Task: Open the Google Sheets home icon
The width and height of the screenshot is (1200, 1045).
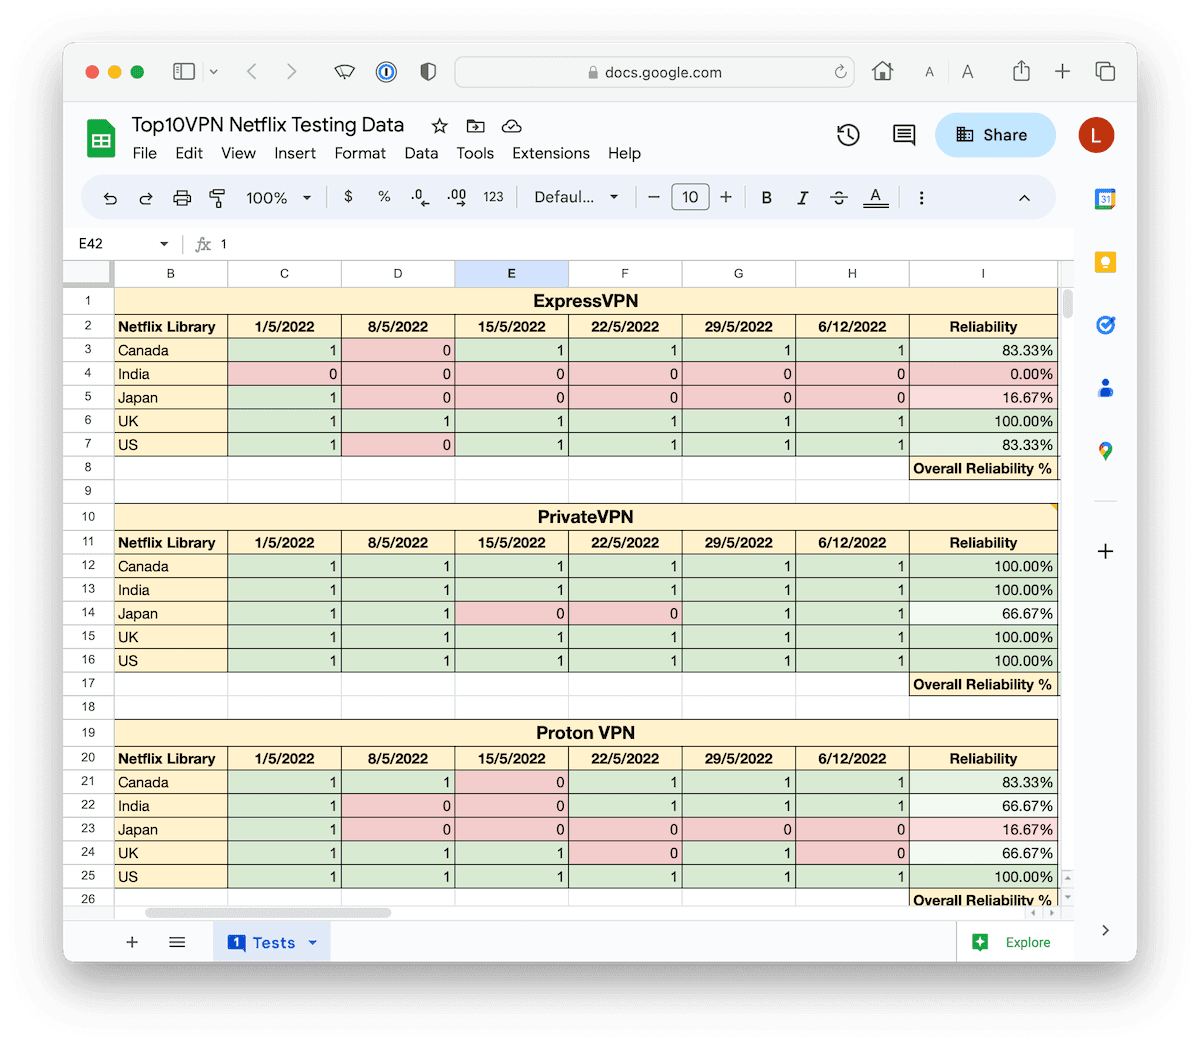Action: [x=101, y=139]
